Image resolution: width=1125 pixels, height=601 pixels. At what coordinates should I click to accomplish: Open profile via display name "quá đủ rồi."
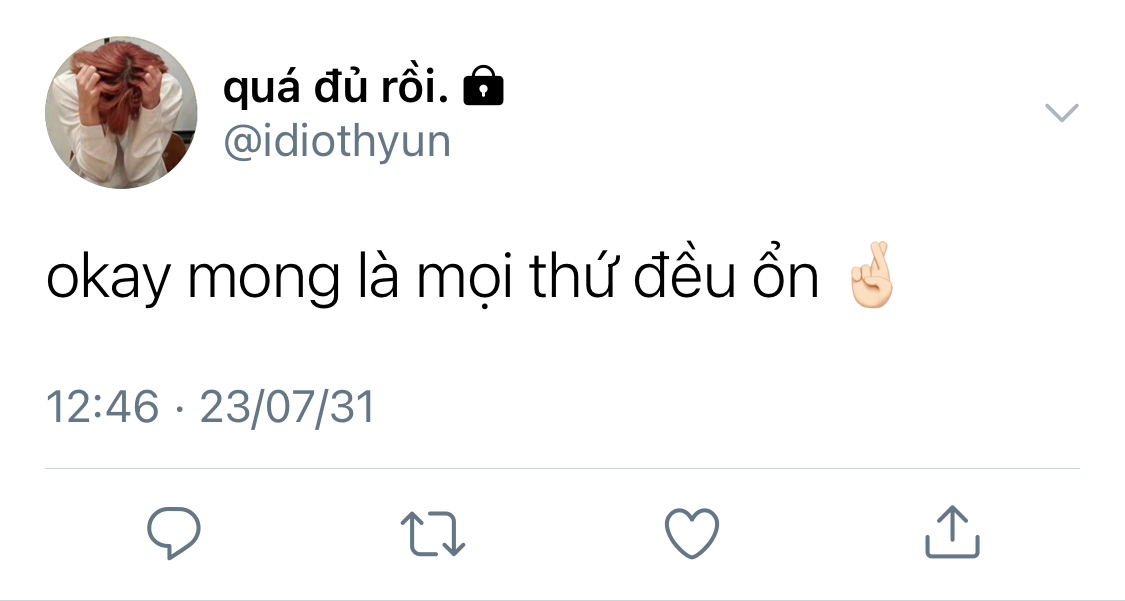click(336, 87)
